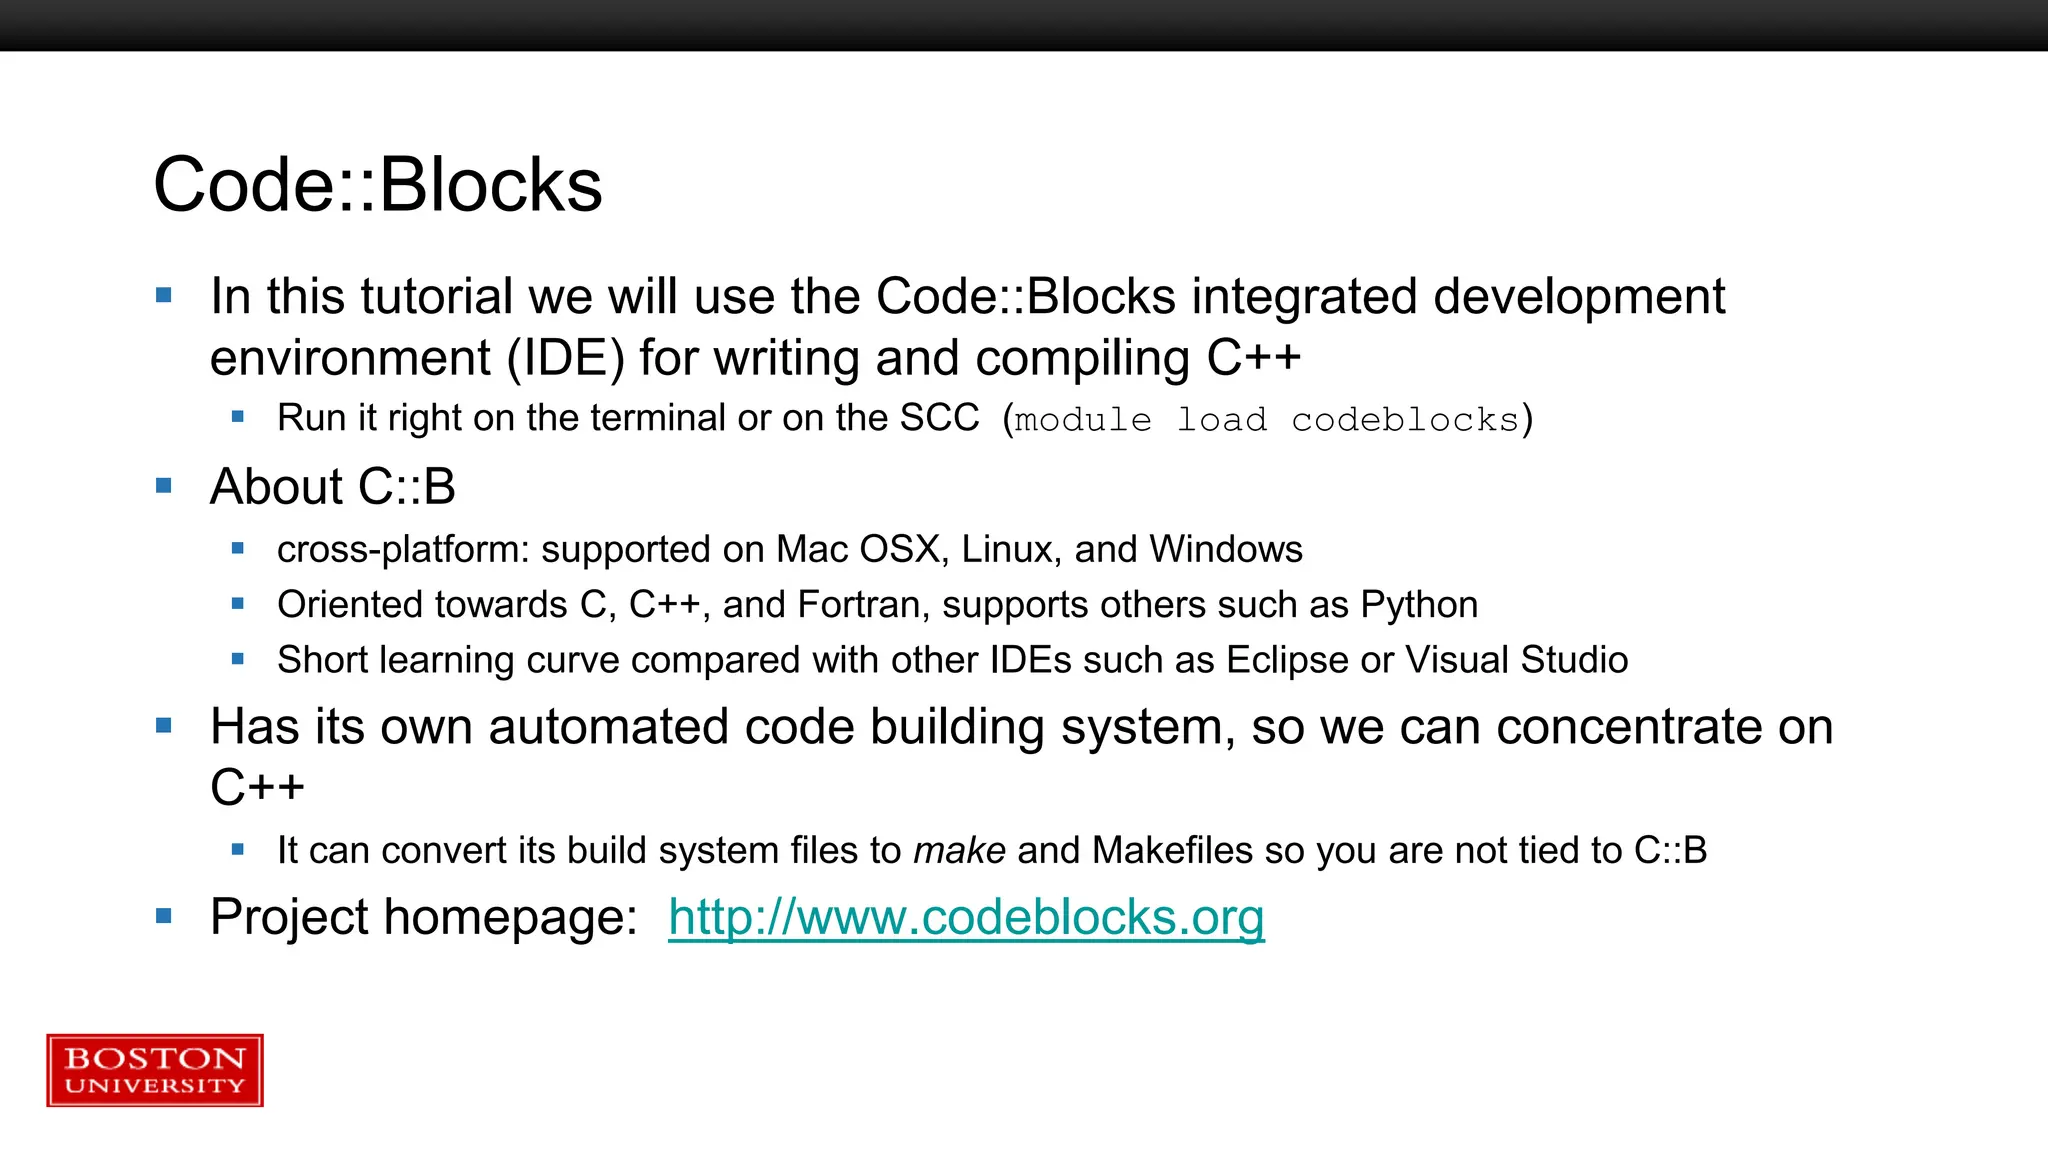This screenshot has height=1152, width=2048.
Task: Click the bullet beside "Has its own automated"
Action: 164,726
